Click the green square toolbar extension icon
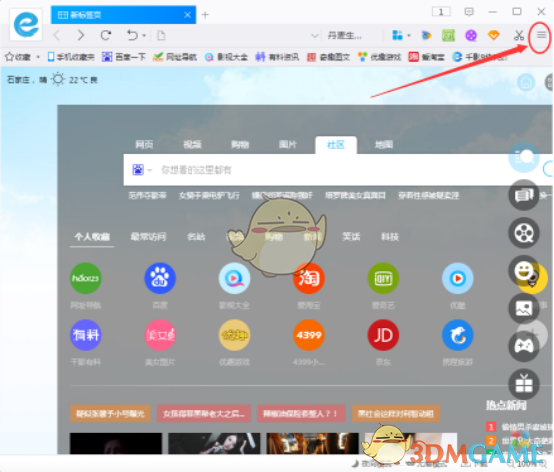This screenshot has height=472, width=554. pyautogui.click(x=448, y=35)
